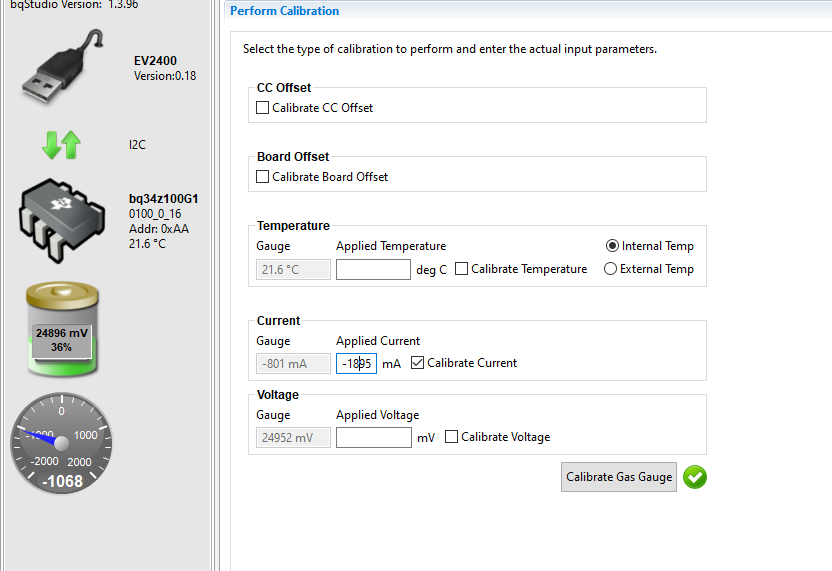Click the battery charge level icon

pyautogui.click(x=62, y=329)
